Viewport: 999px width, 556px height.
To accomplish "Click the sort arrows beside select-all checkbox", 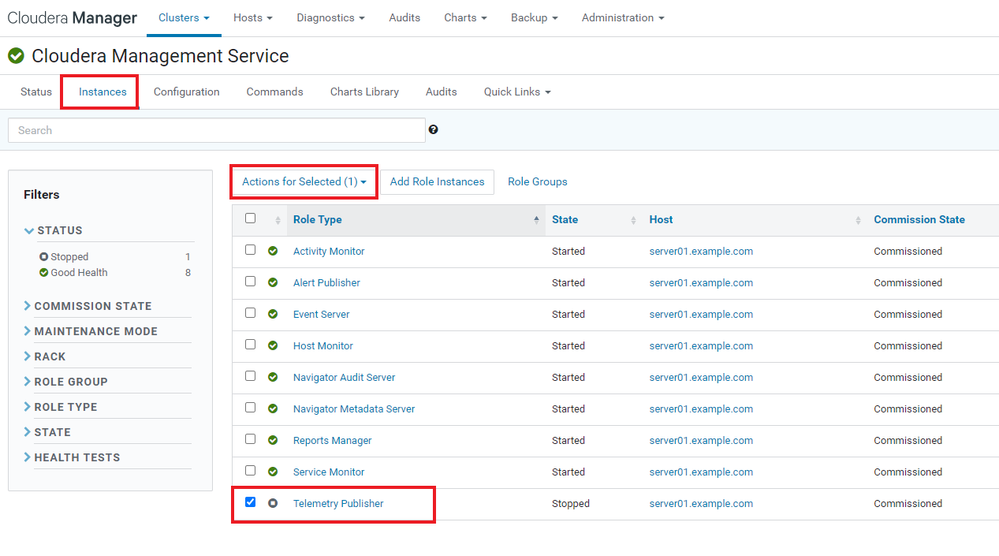I will coord(278,220).
